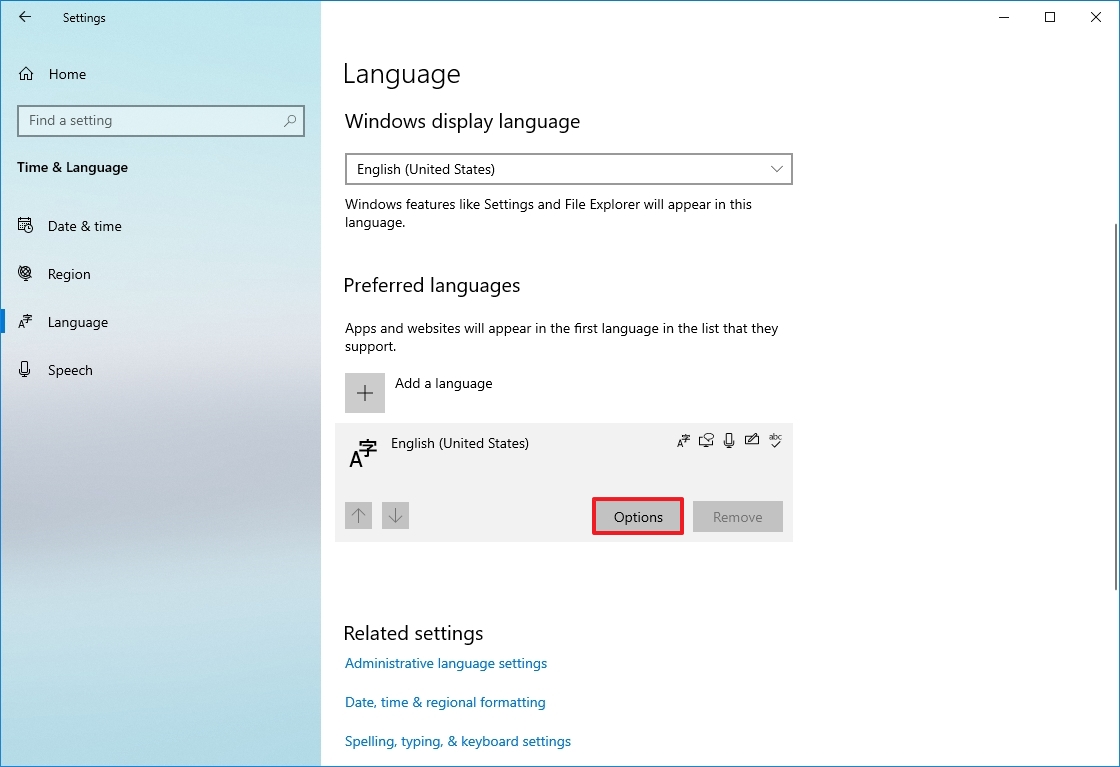Screen dimensions: 1120x767
Task: Close the Settings window
Action: tap(1096, 17)
